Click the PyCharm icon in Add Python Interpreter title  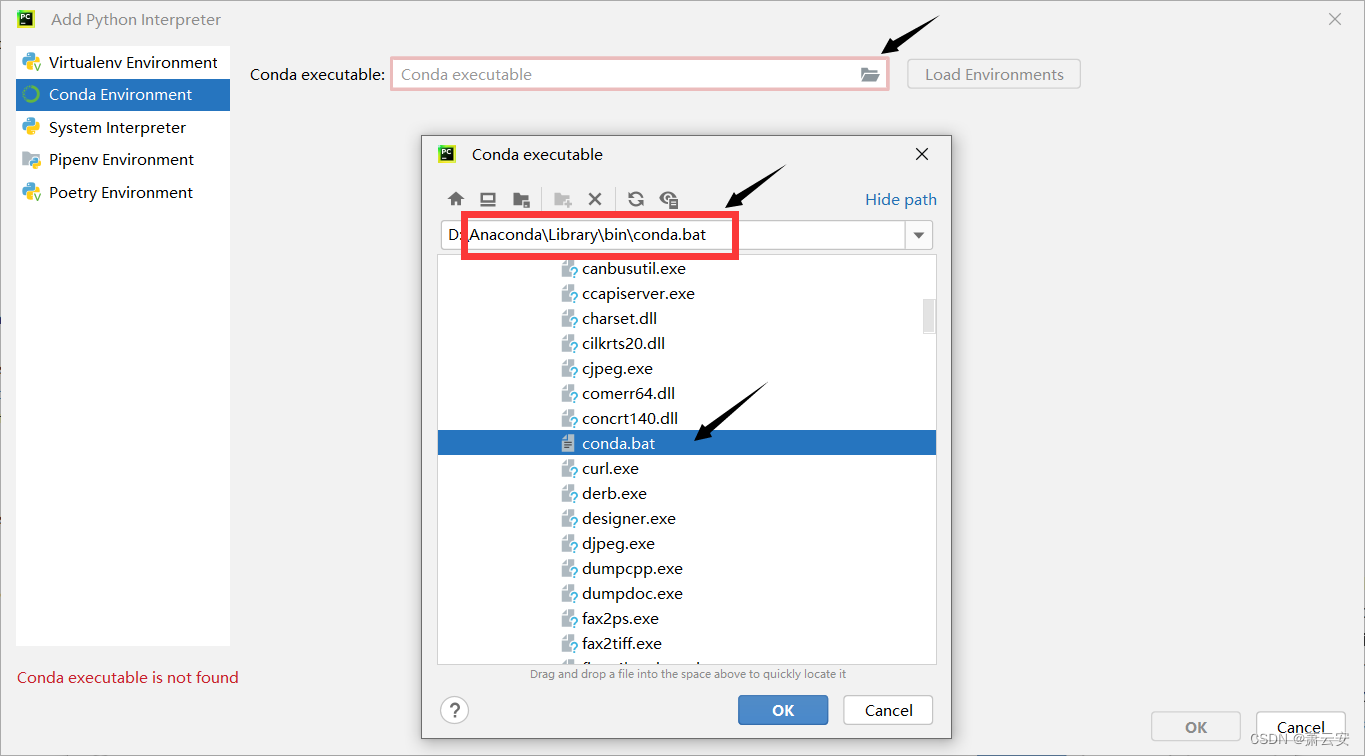(x=26, y=19)
